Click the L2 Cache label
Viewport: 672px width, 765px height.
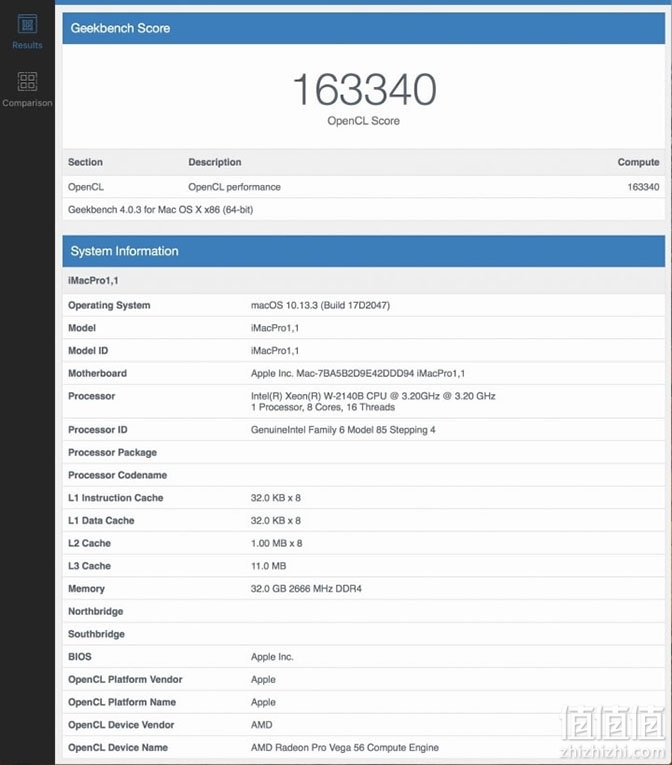(x=89, y=543)
